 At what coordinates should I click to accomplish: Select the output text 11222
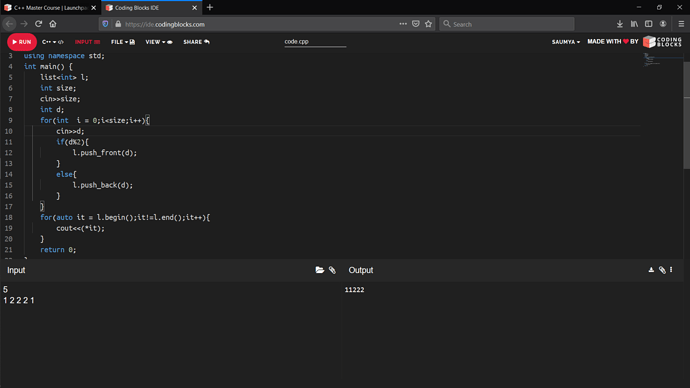(354, 289)
